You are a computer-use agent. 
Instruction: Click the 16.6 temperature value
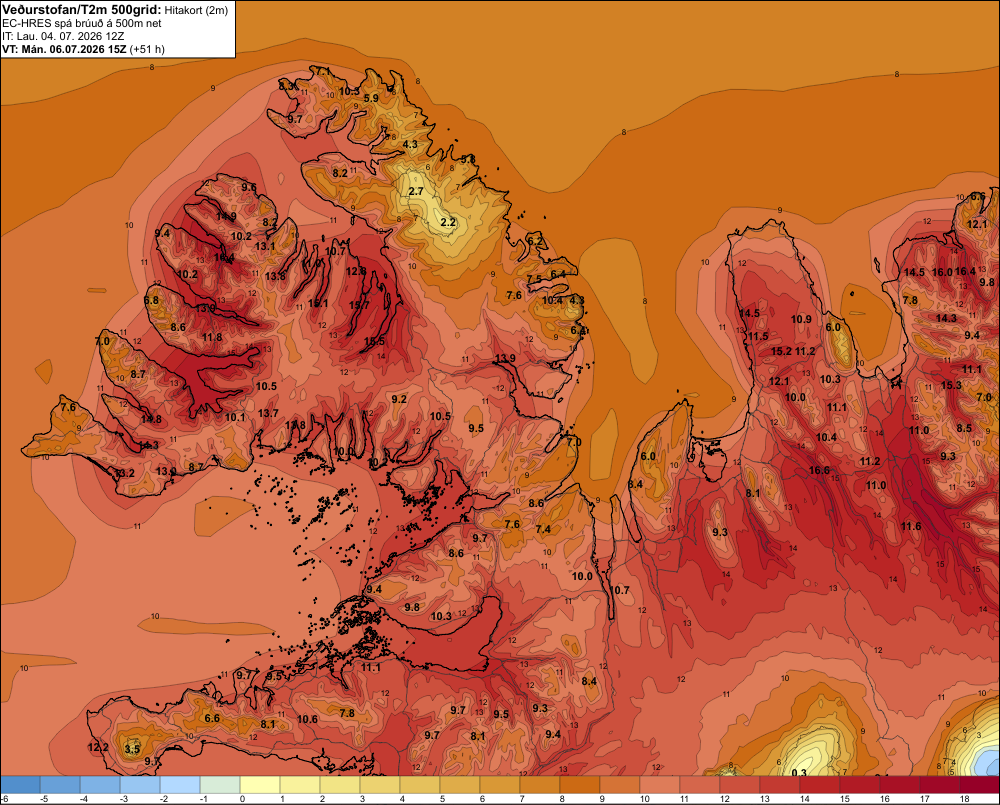820,470
